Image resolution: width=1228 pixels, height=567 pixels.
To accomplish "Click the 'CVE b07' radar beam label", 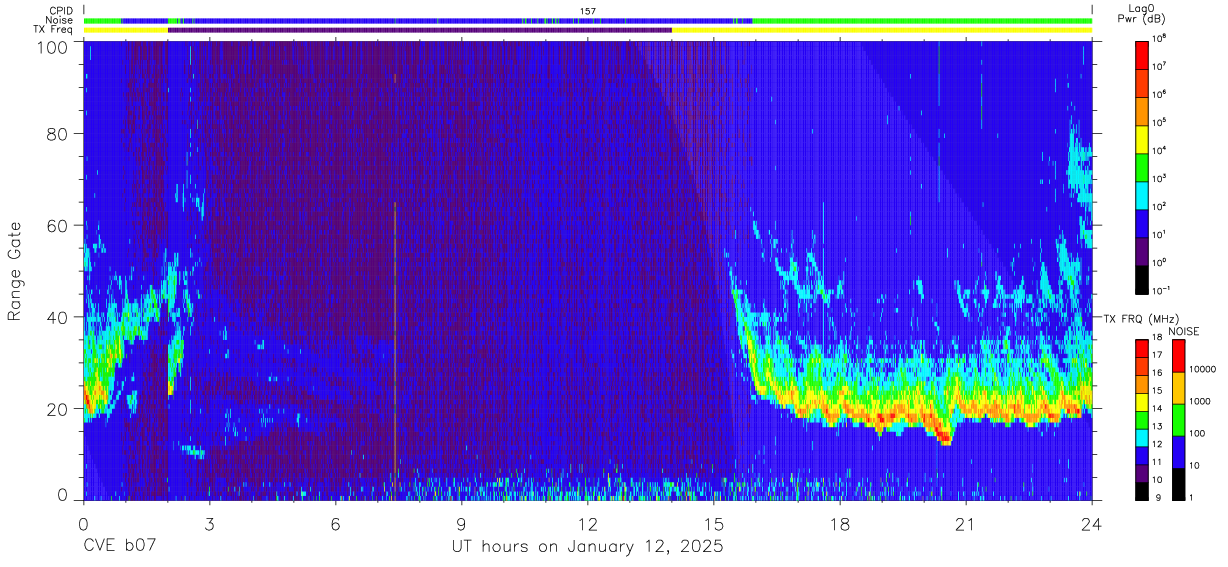I will point(118,547).
